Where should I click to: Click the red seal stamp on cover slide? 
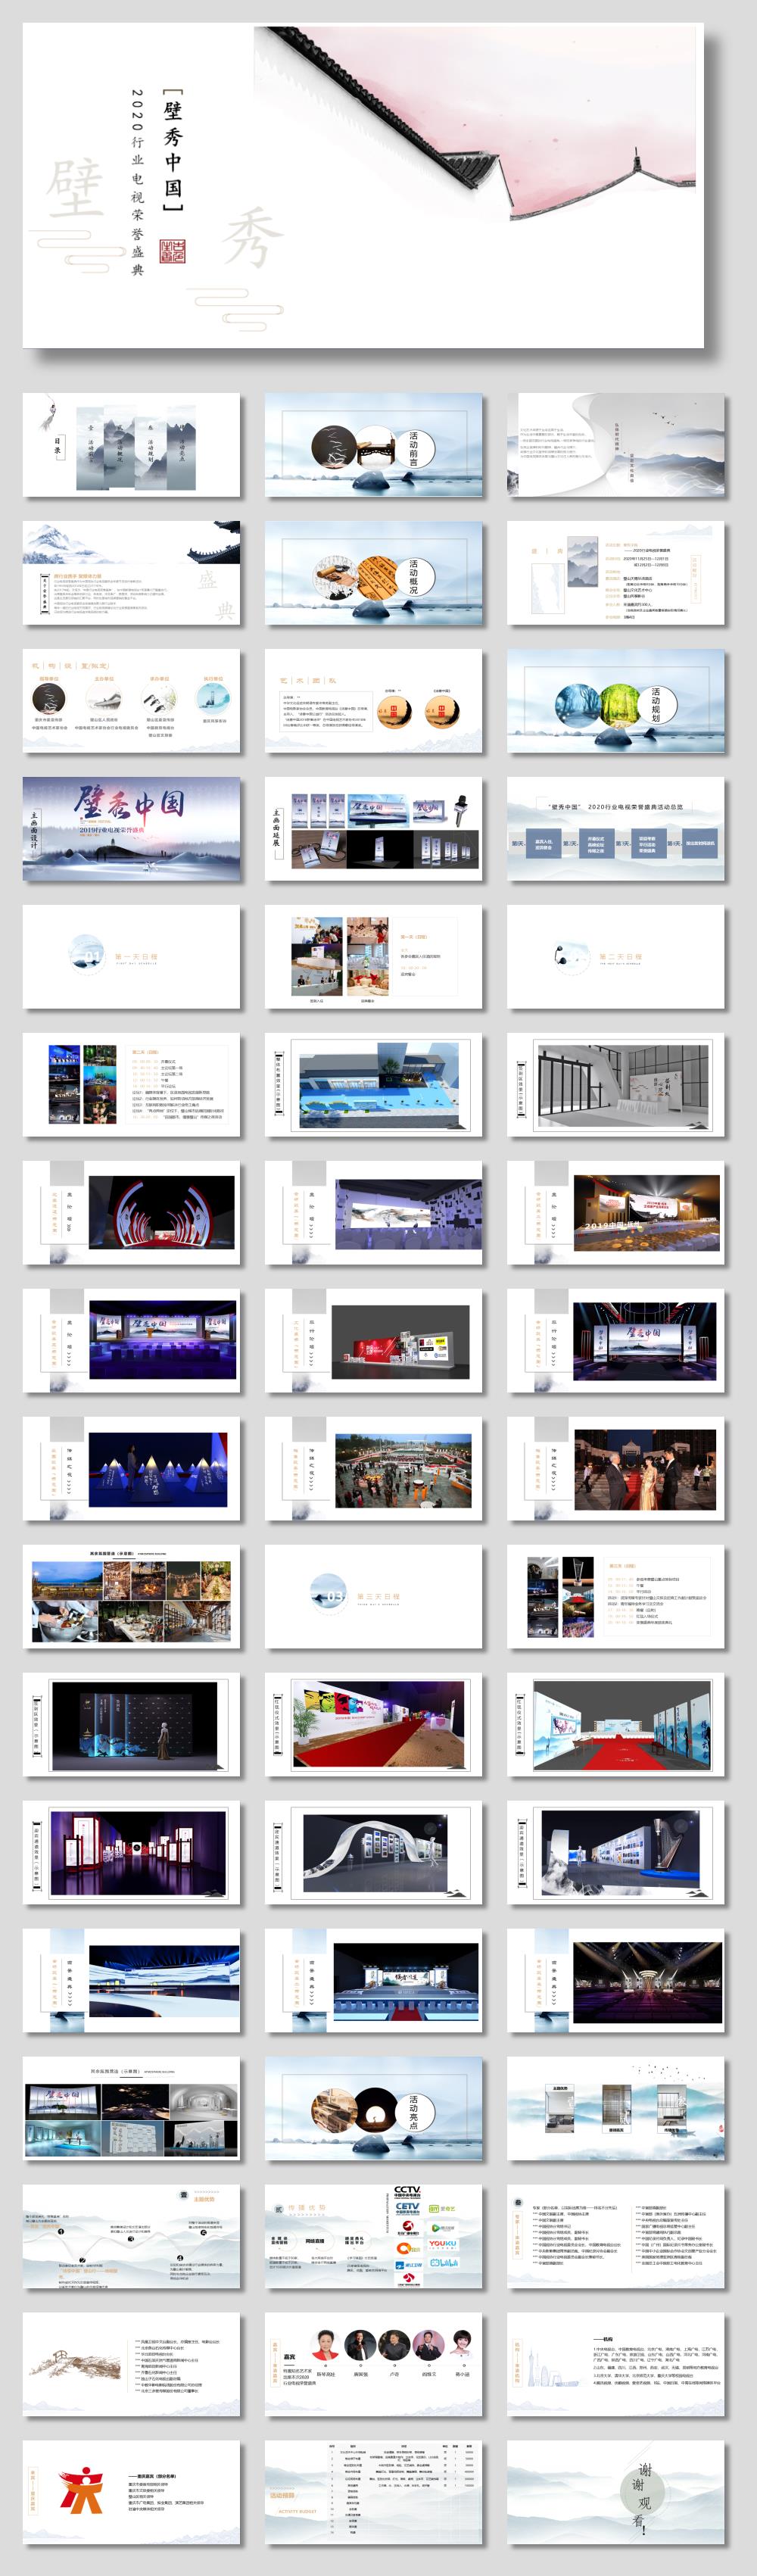pos(172,252)
